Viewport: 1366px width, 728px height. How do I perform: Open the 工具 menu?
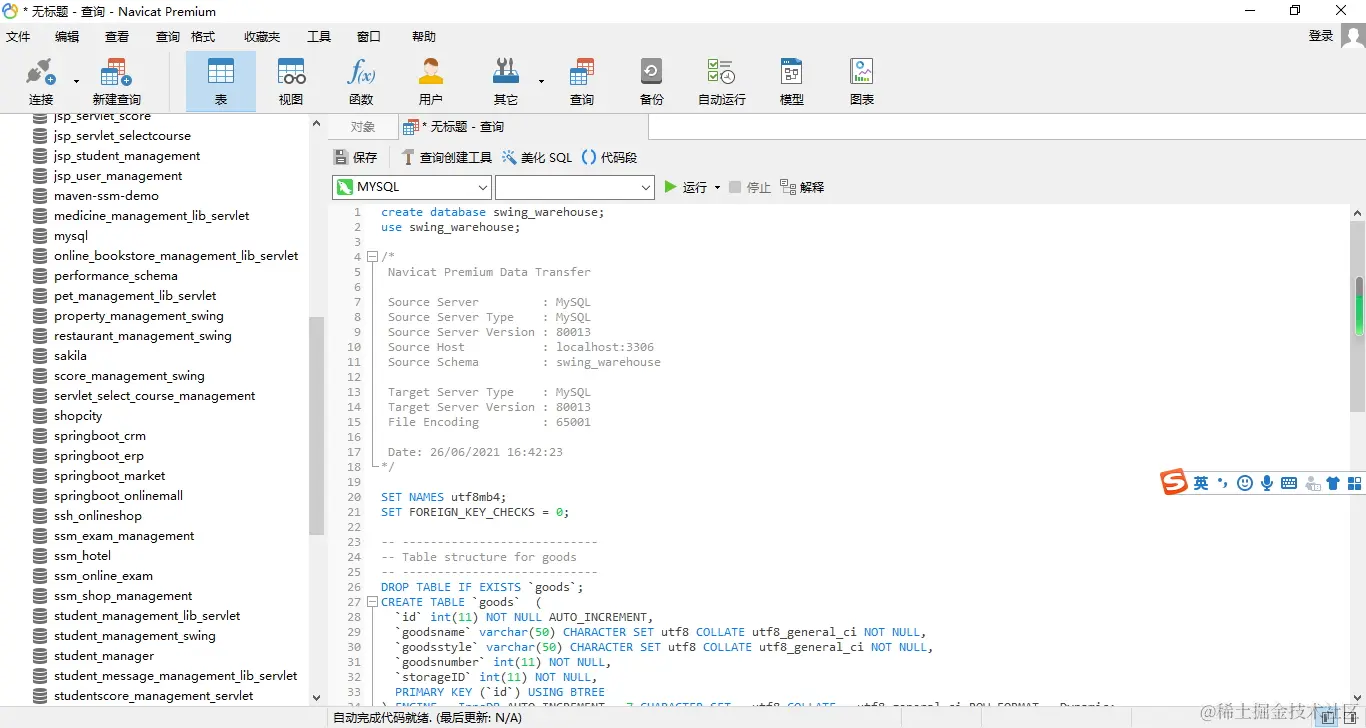point(319,36)
